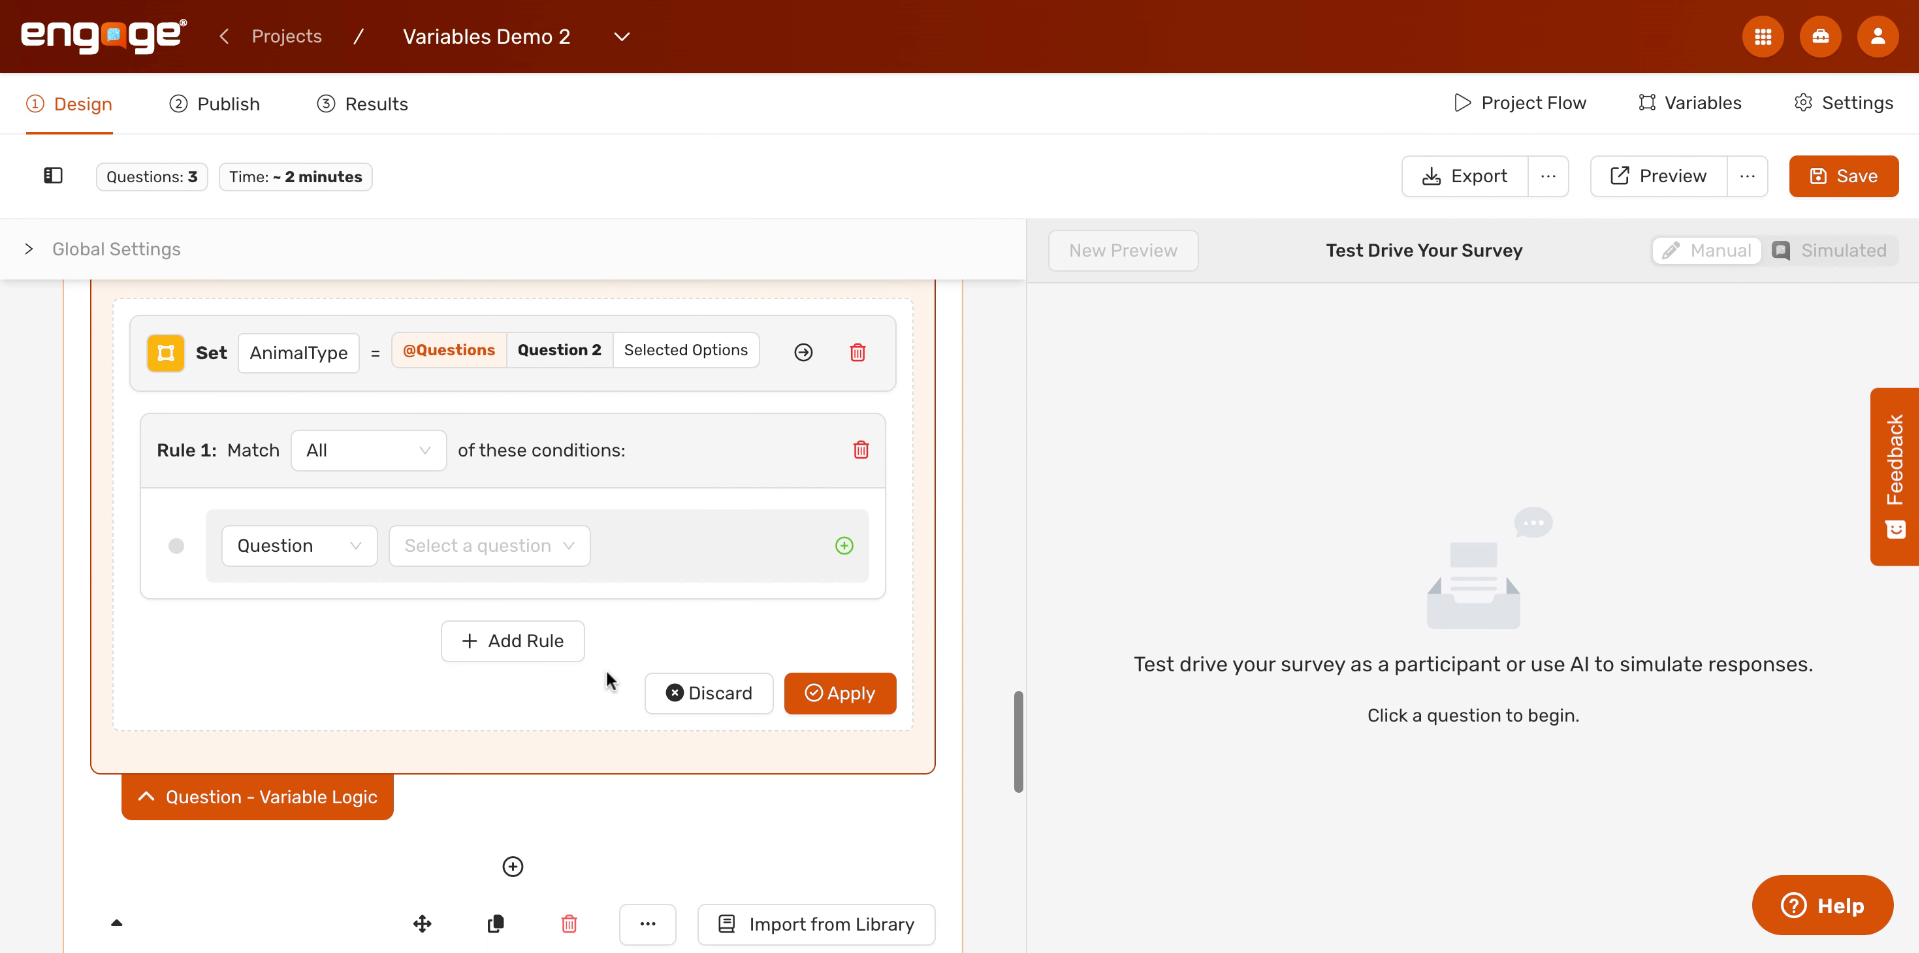This screenshot has width=1919, height=953.
Task: Apply the variable logic
Action: (x=840, y=693)
